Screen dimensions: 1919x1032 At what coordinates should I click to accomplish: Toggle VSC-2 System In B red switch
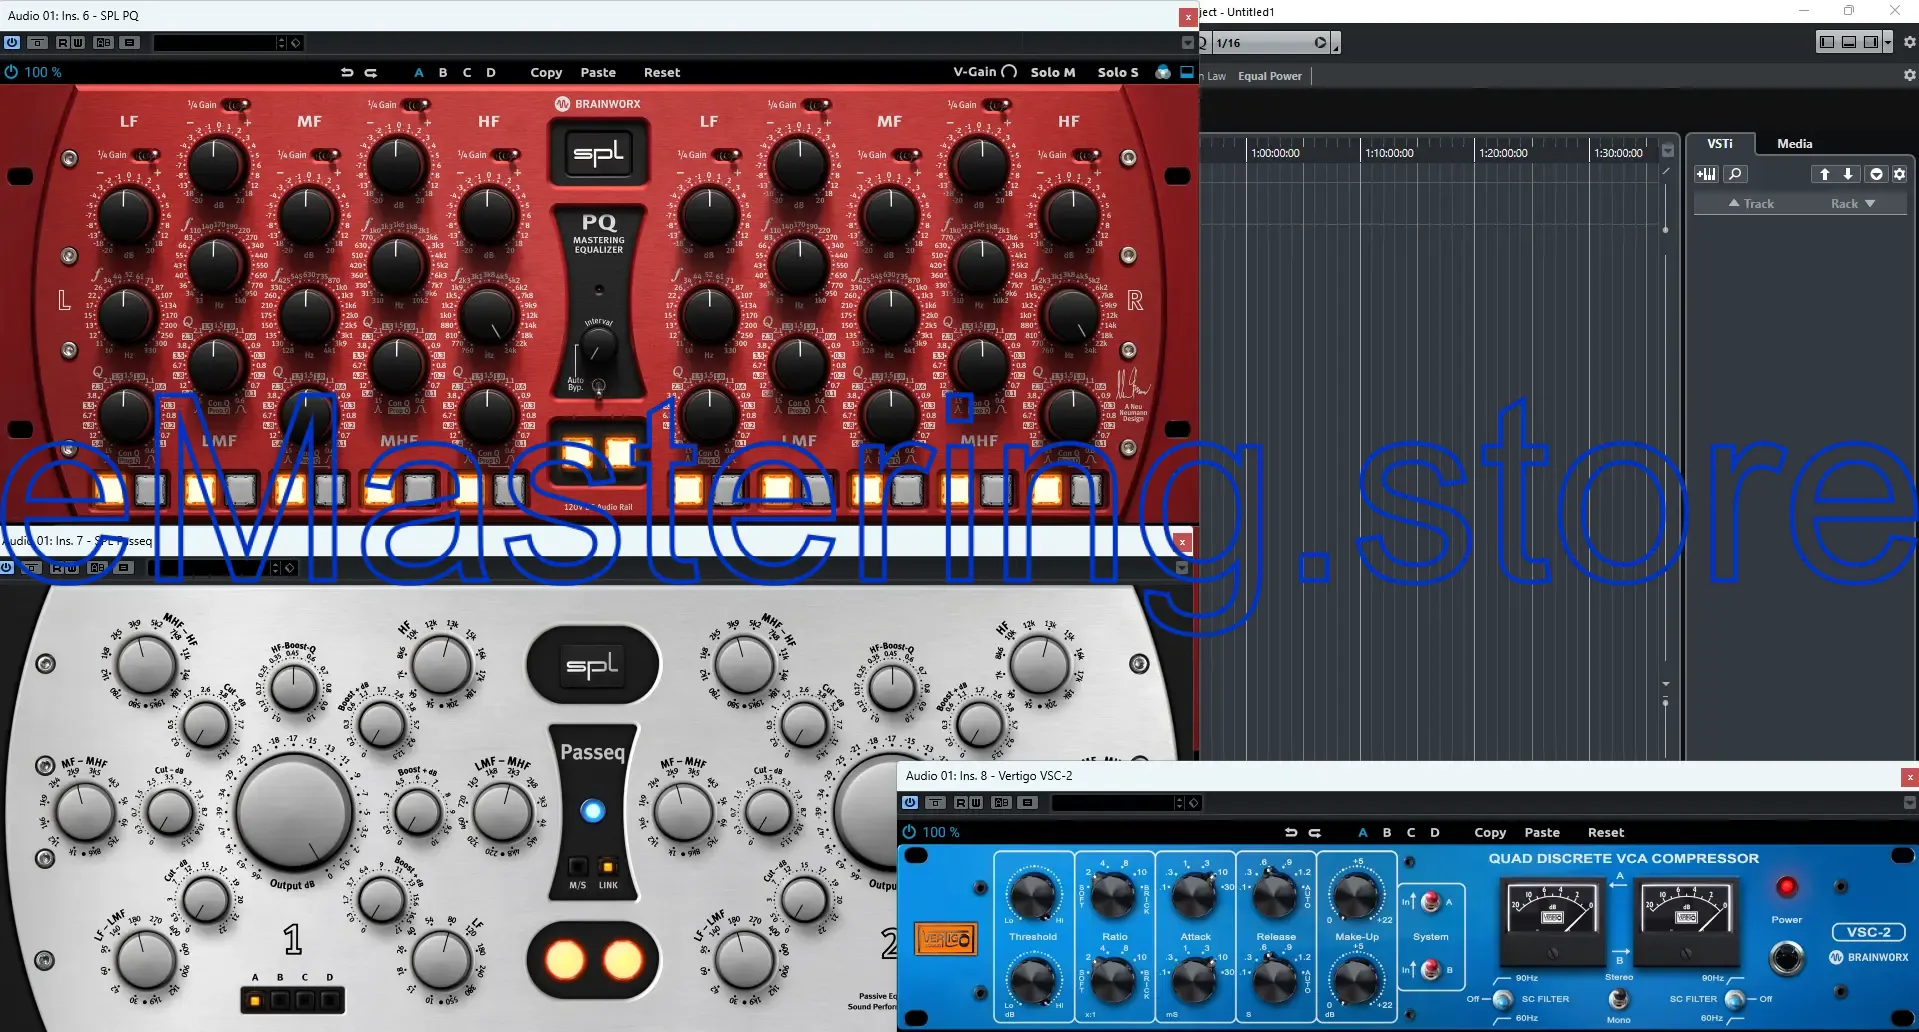point(1431,969)
